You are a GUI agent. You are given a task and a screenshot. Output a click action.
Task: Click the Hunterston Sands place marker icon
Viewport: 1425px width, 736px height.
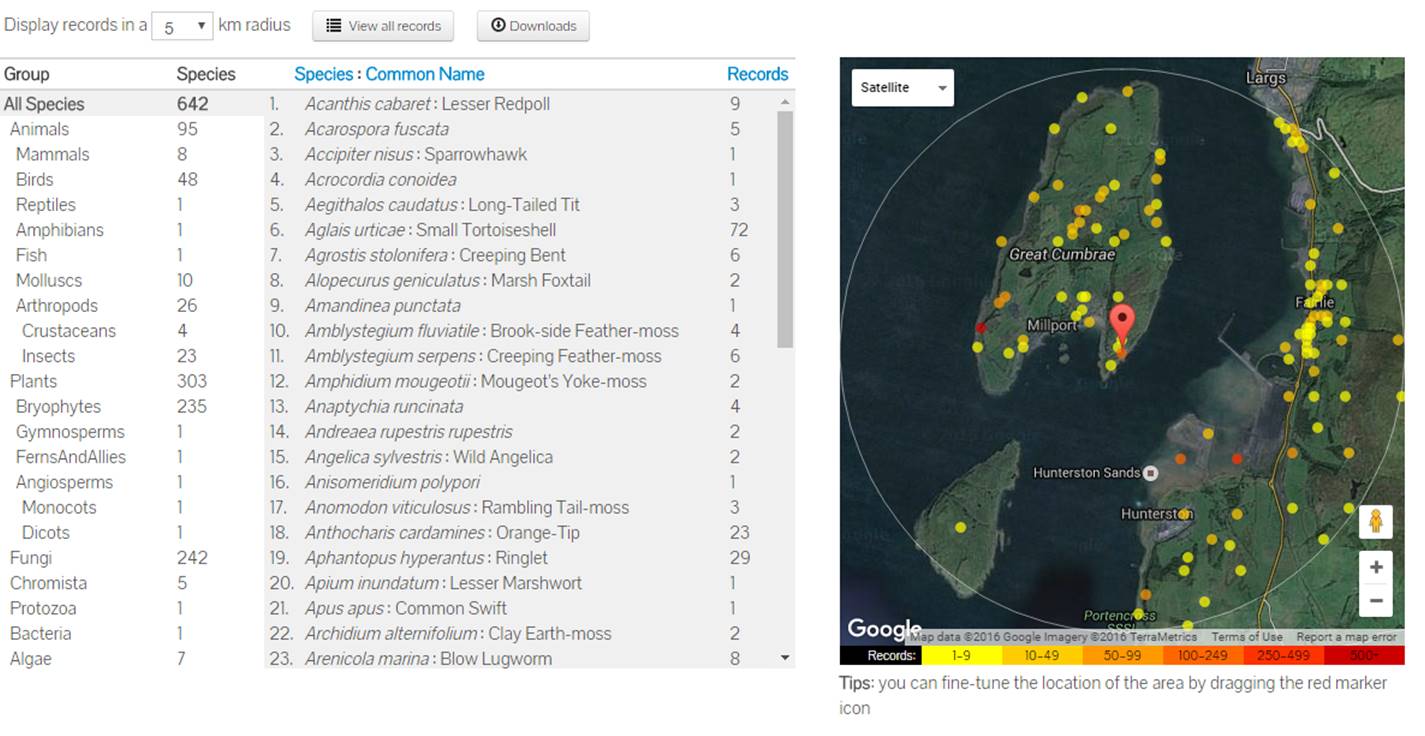coord(1151,472)
